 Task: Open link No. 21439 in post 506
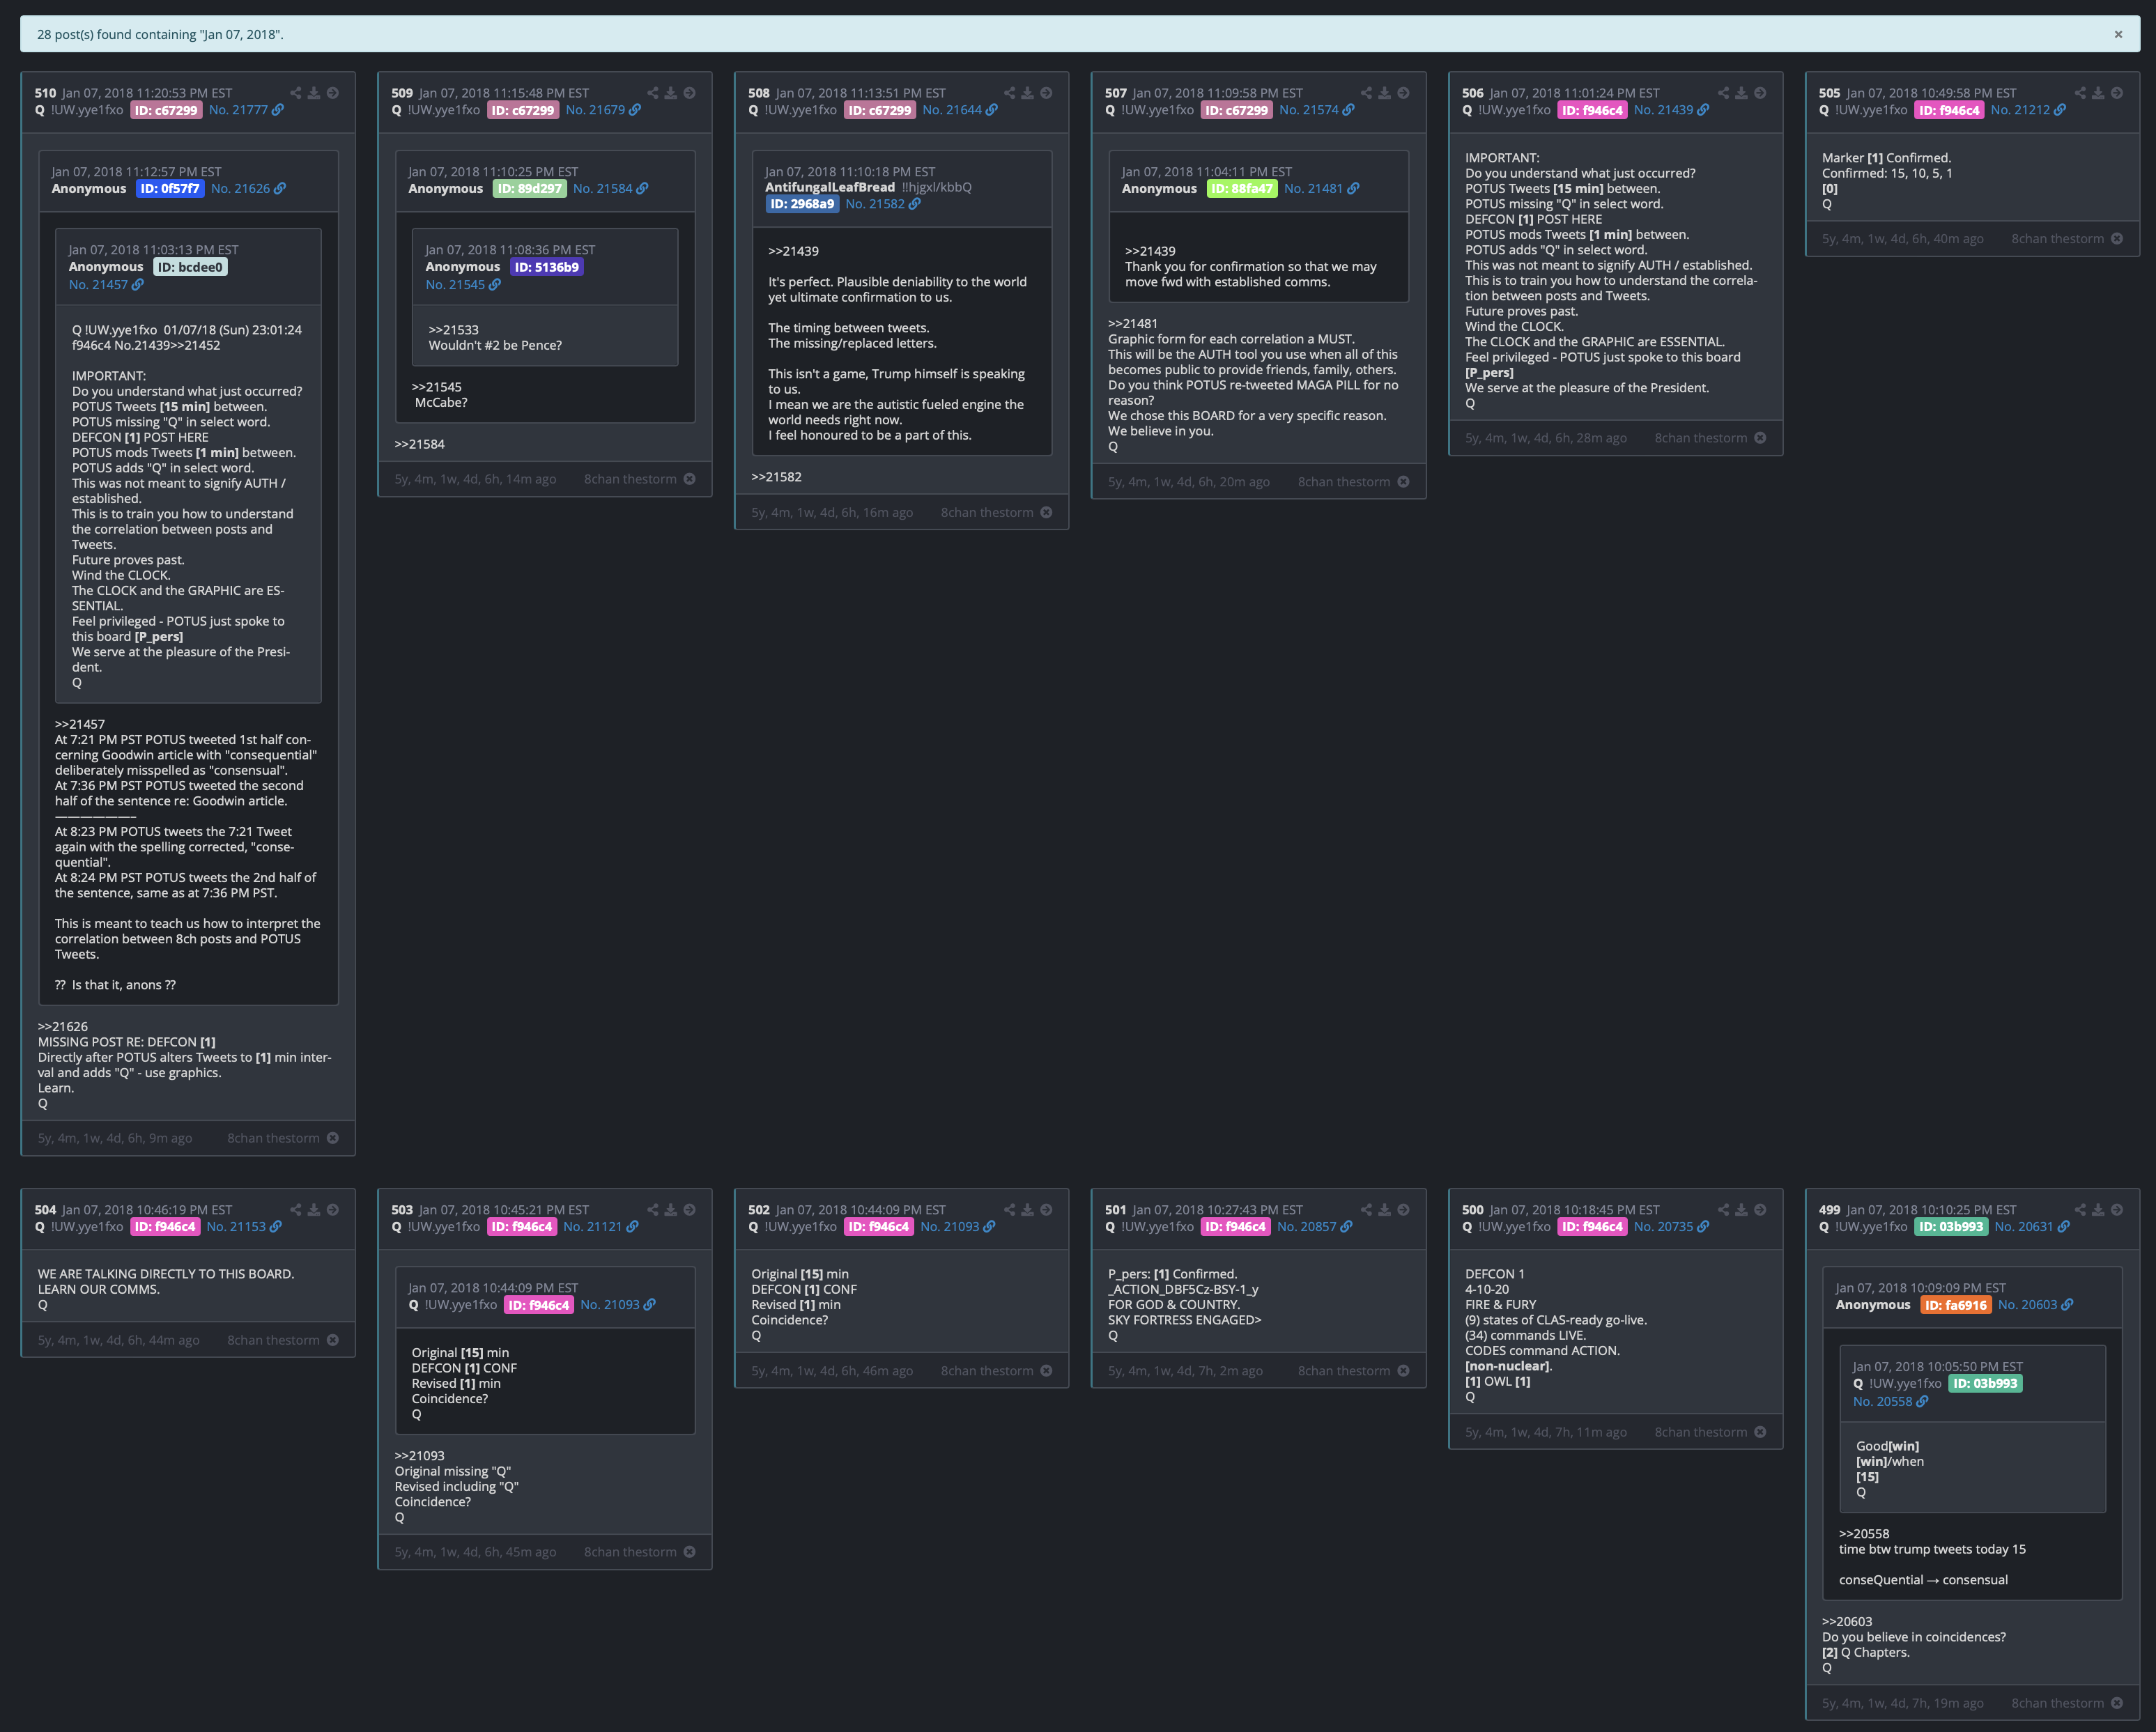pyautogui.click(x=1672, y=110)
